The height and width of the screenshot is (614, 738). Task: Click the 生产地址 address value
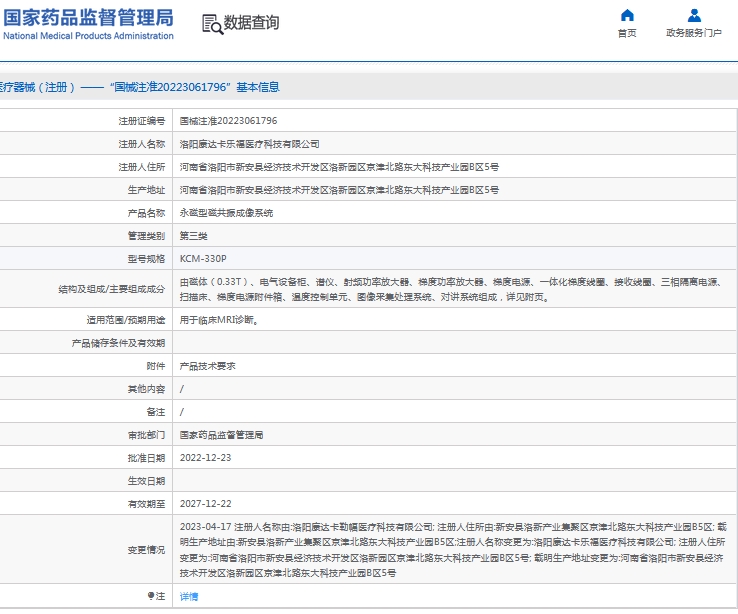point(339,190)
